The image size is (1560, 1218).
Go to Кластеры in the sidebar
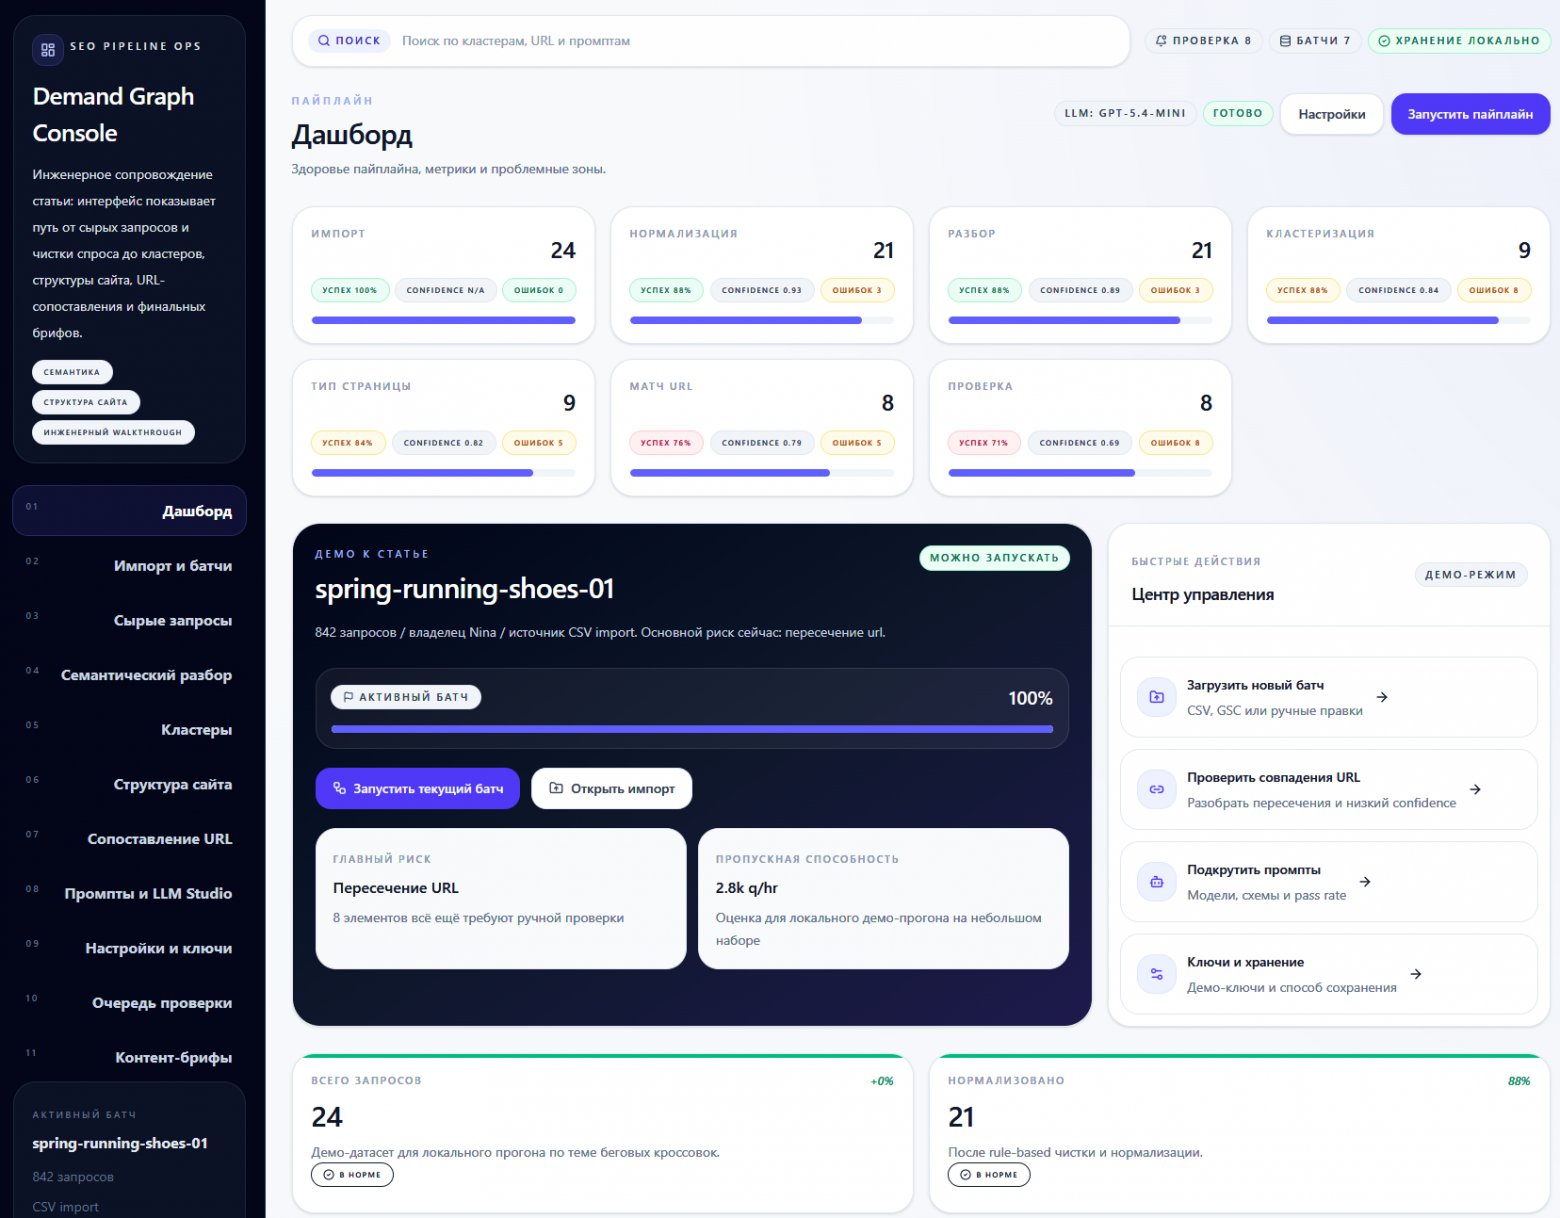[x=196, y=730]
